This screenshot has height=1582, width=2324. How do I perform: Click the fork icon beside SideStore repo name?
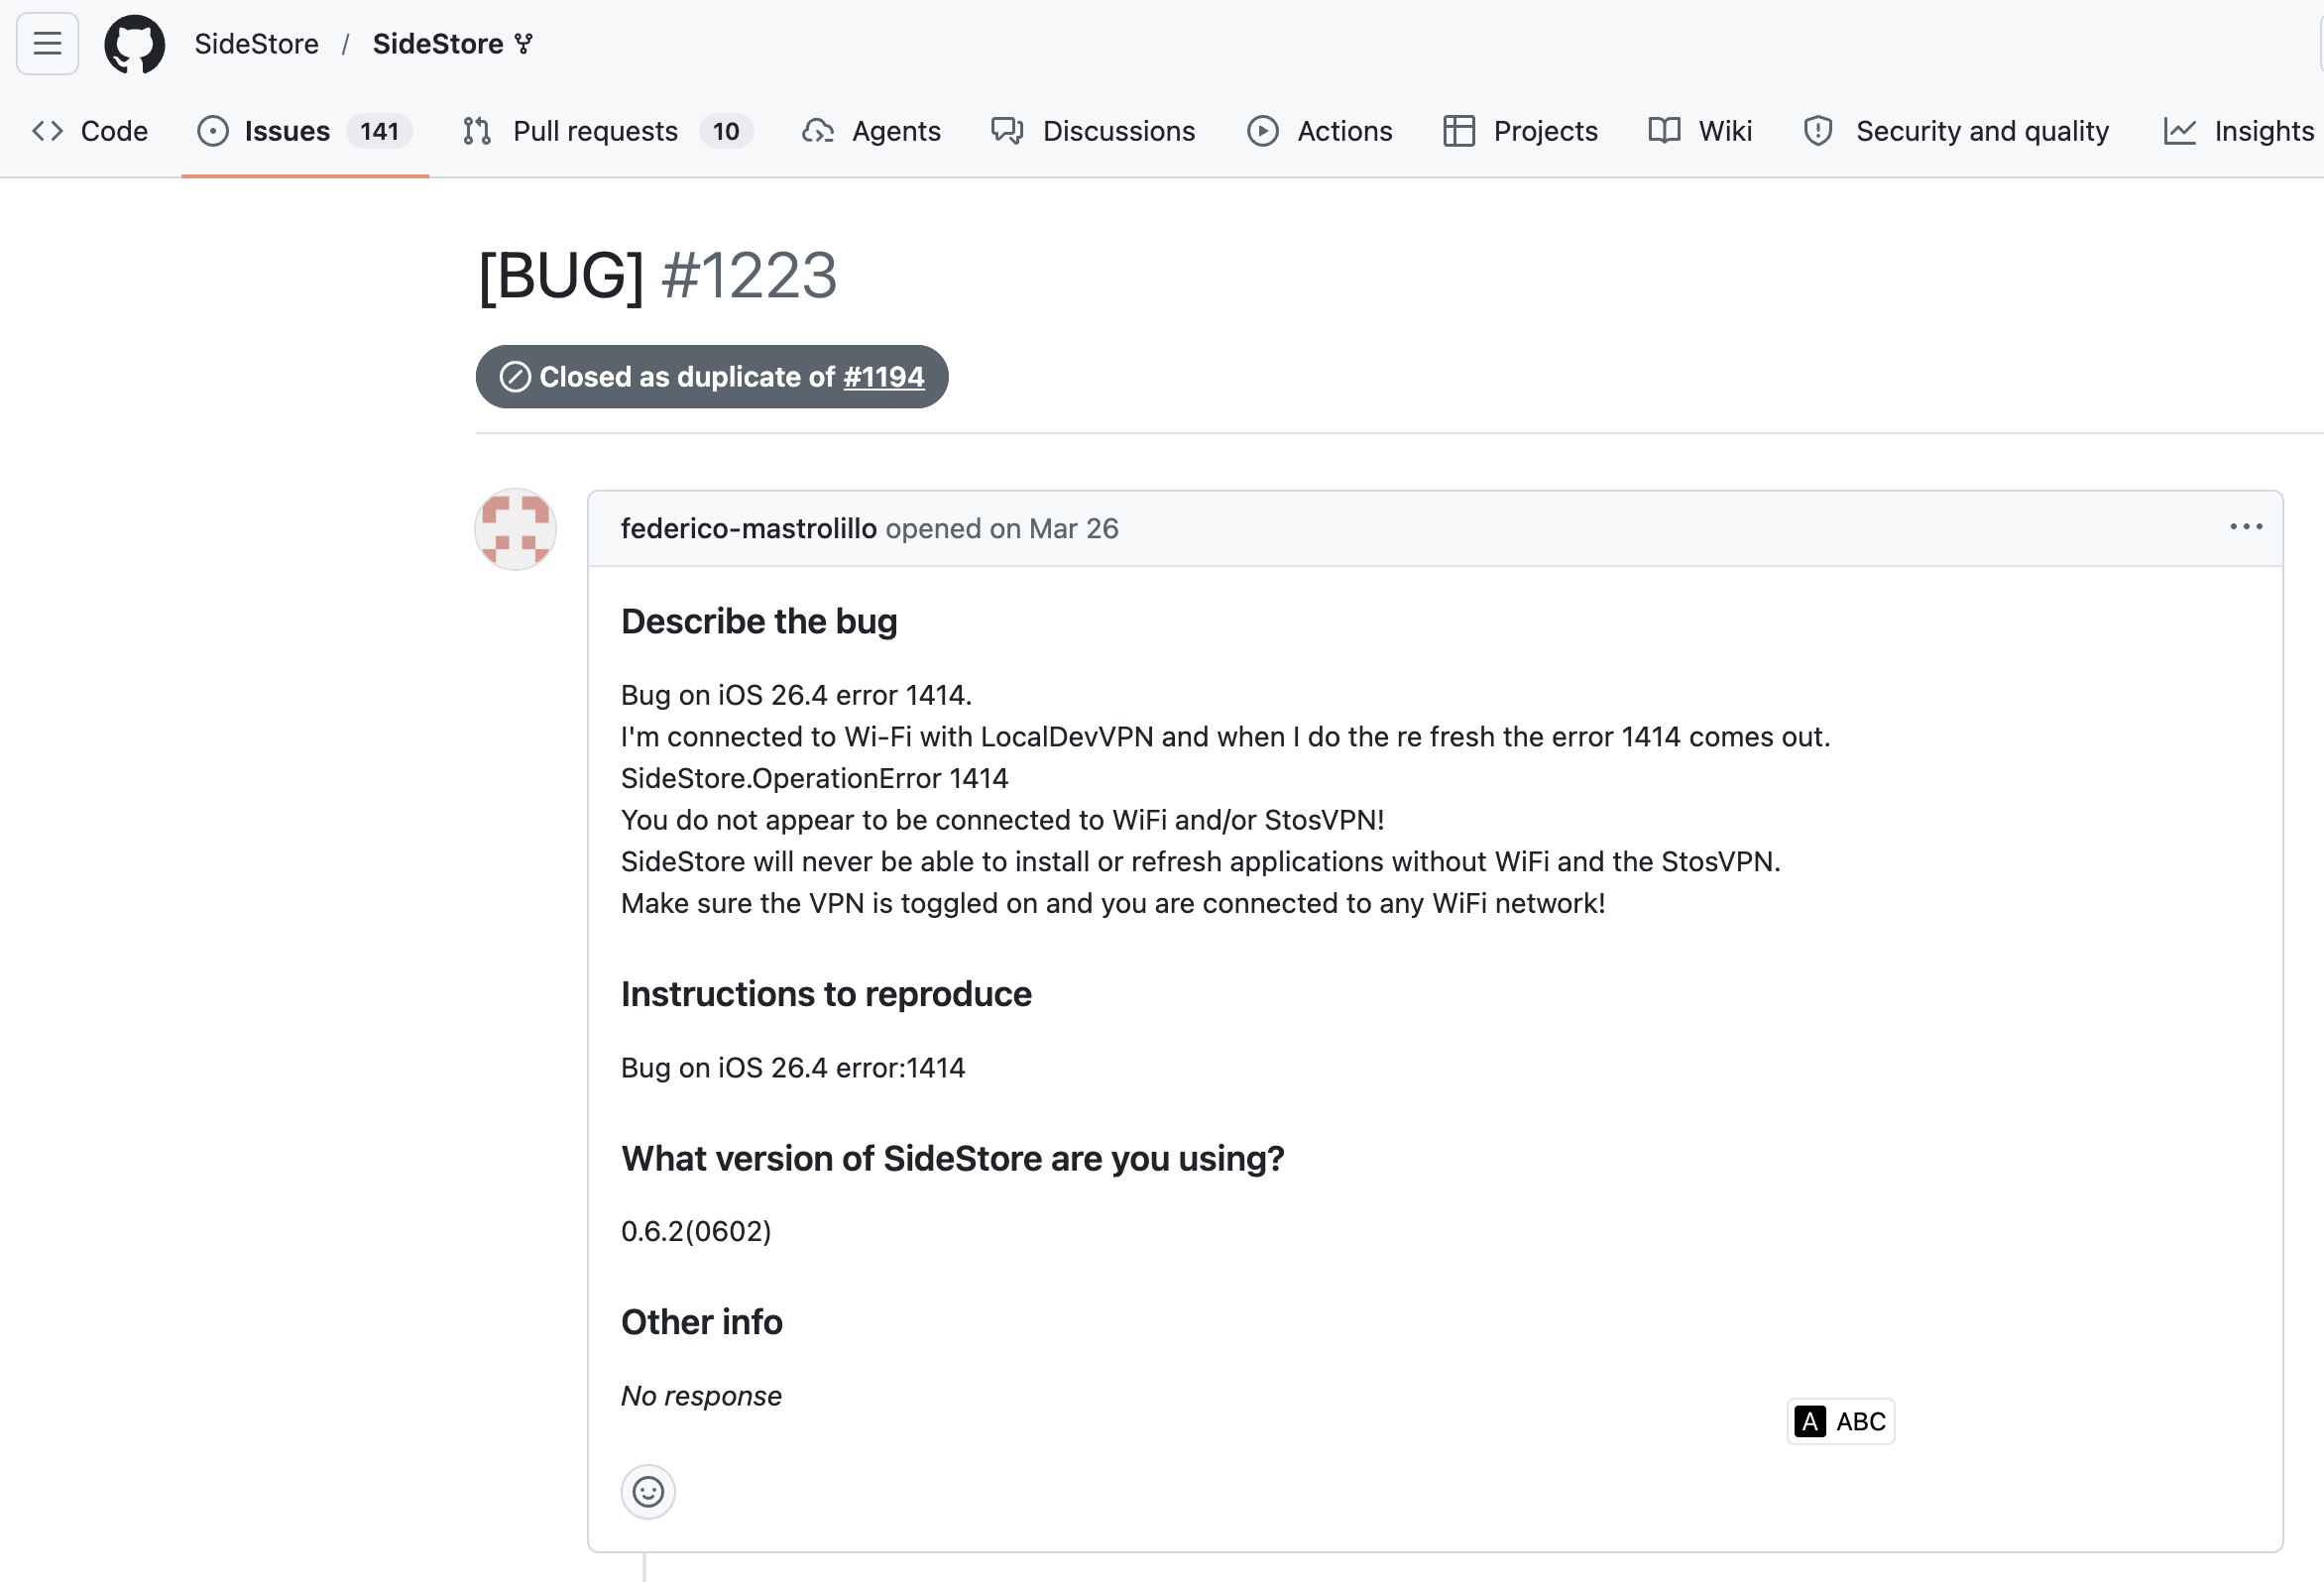[524, 44]
